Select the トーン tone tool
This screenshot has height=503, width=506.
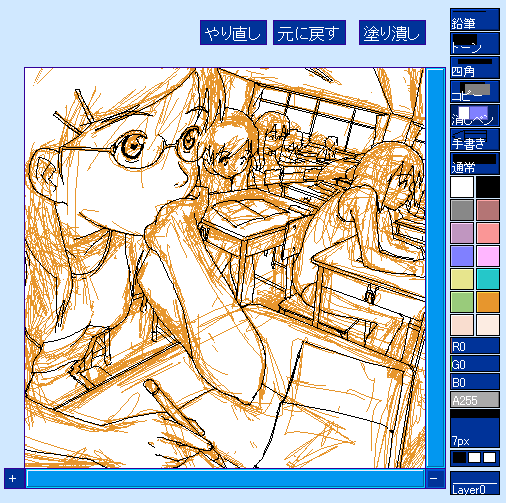[475, 44]
